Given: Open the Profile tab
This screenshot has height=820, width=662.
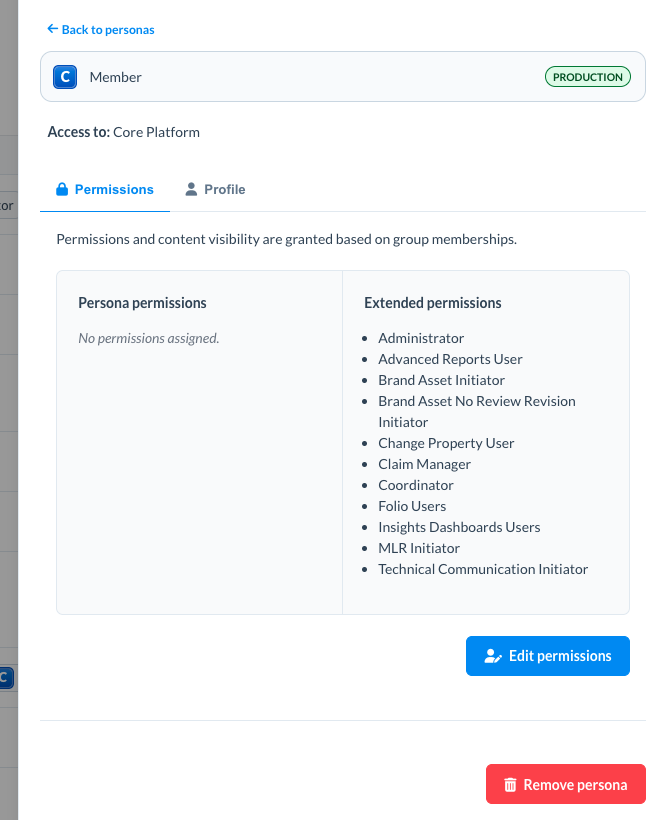Looking at the screenshot, I should (215, 189).
